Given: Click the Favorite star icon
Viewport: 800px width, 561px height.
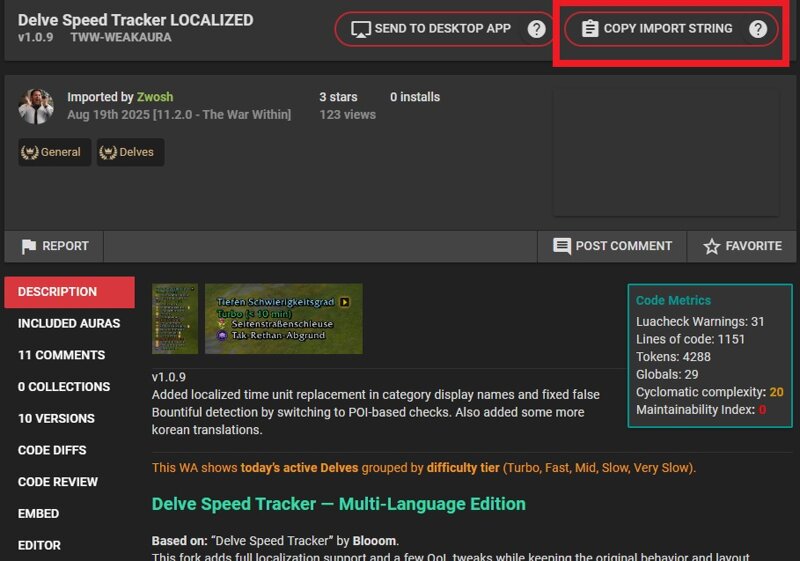Looking at the screenshot, I should coord(711,246).
